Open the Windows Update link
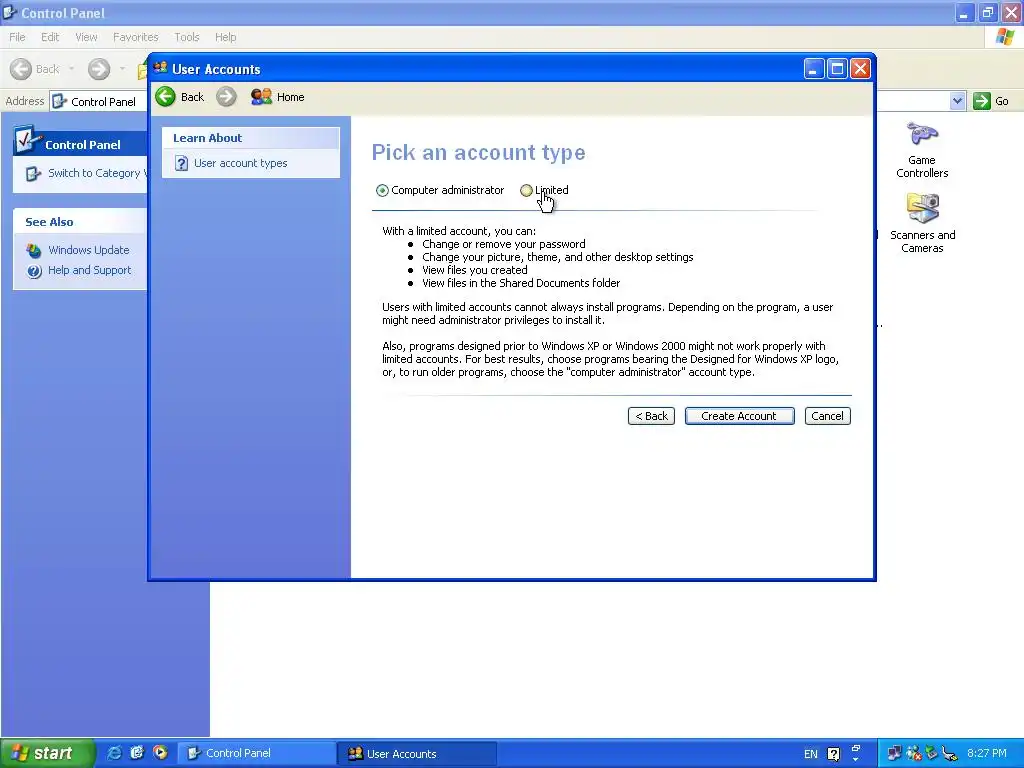The width and height of the screenshot is (1024, 768). (x=89, y=250)
